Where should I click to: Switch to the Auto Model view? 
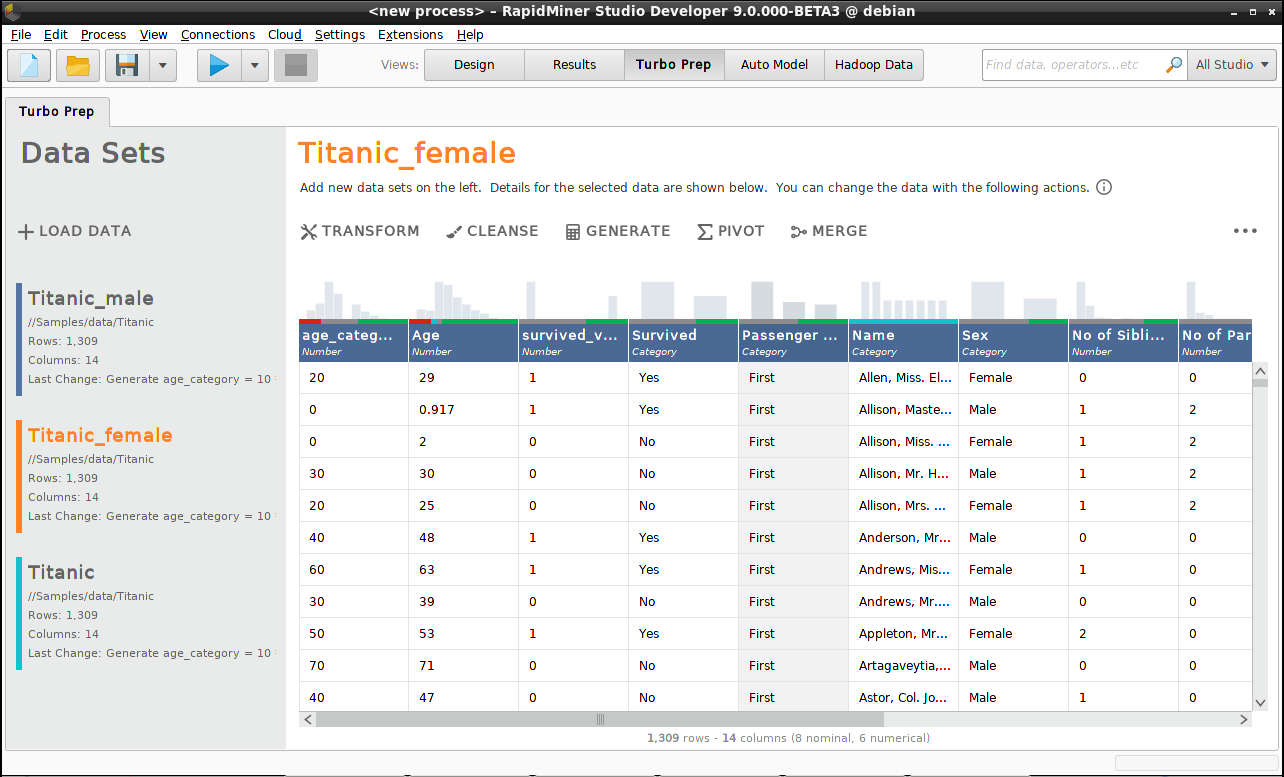774,64
